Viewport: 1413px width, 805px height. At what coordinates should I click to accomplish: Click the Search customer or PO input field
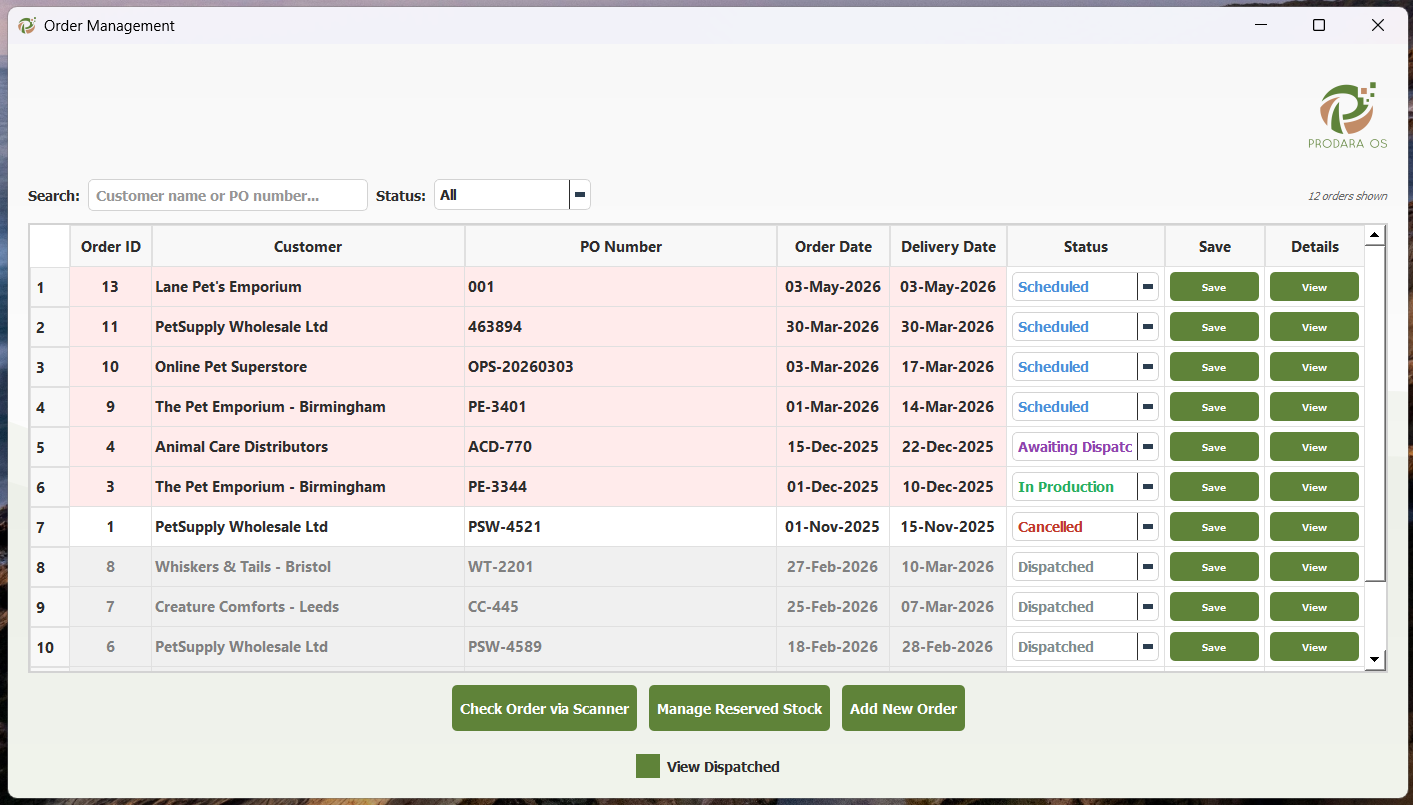tap(228, 195)
